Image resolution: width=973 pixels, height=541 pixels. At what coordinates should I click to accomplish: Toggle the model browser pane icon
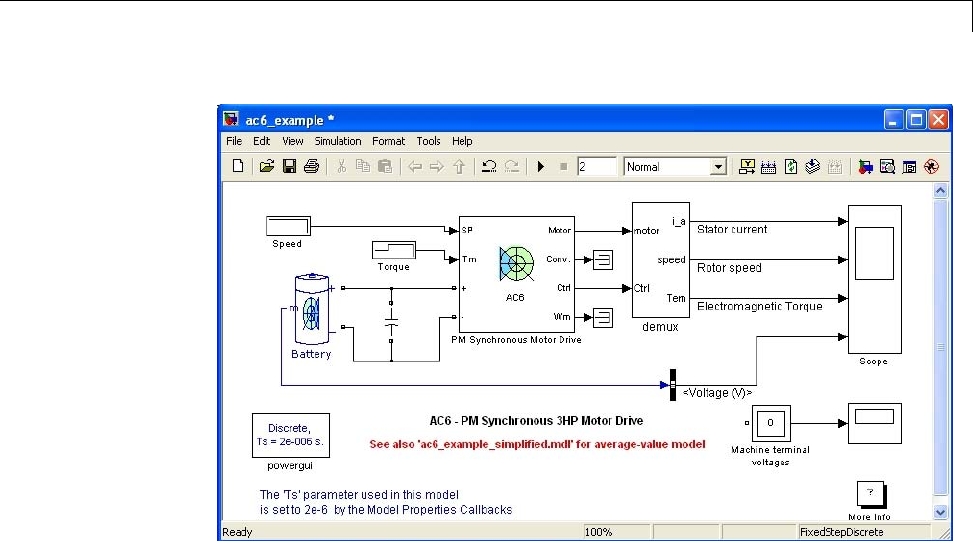(910, 166)
